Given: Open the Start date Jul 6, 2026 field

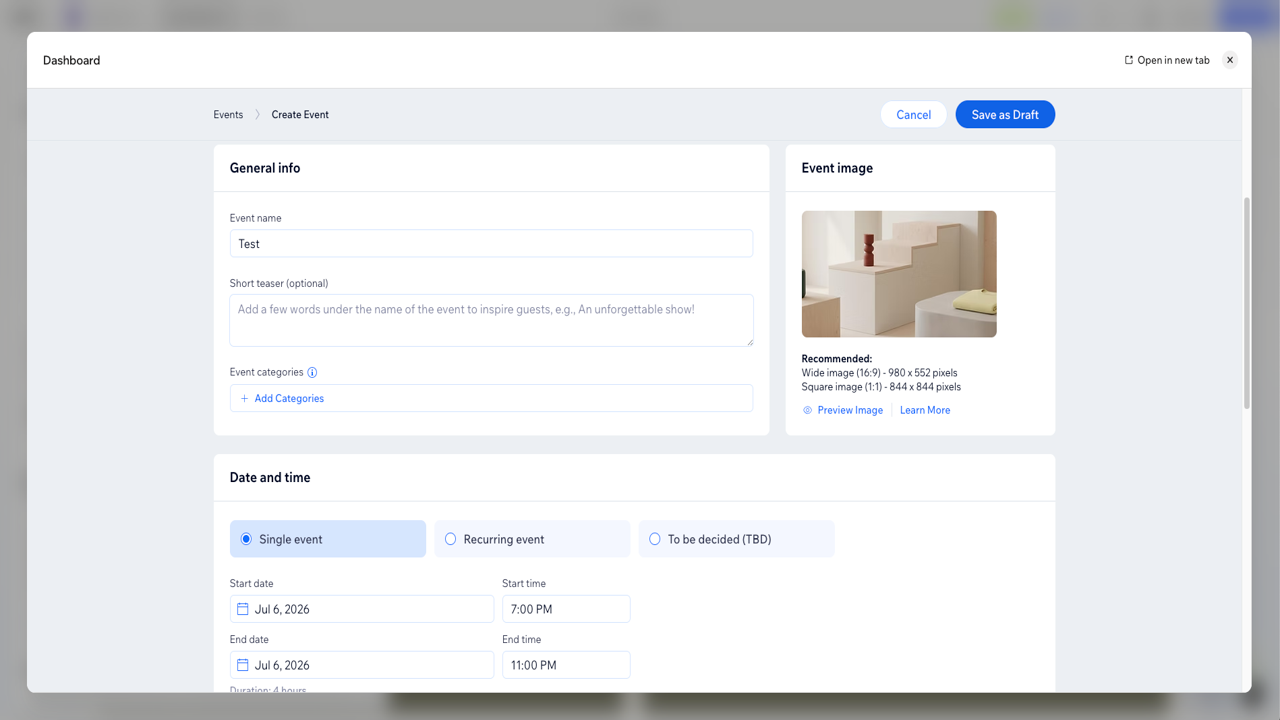Looking at the screenshot, I should coord(362,609).
